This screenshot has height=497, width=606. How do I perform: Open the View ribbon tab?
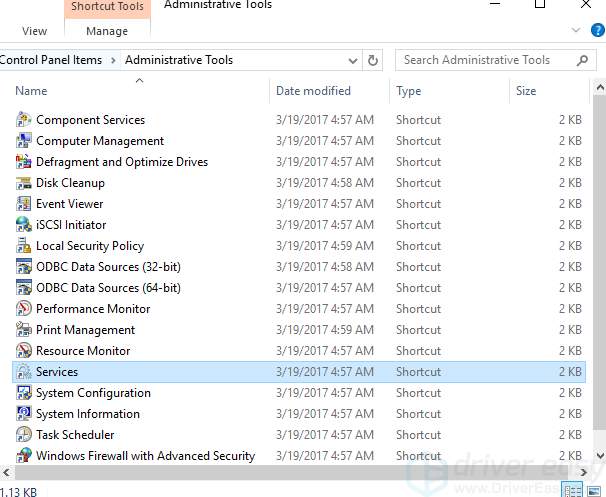tap(34, 31)
